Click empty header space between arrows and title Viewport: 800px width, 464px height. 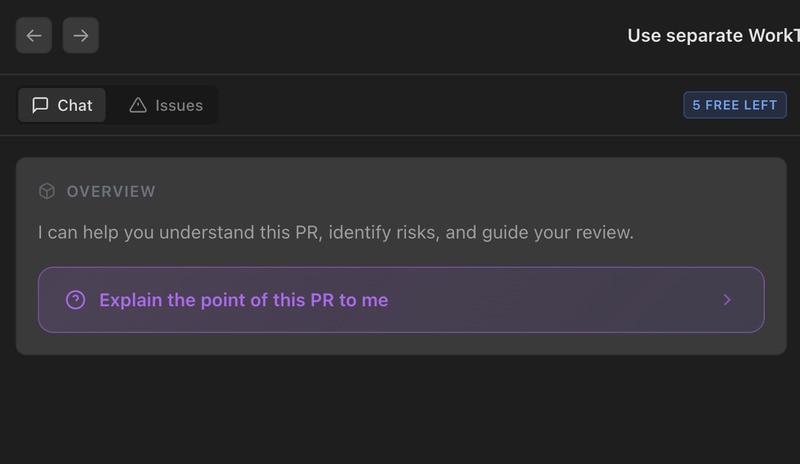click(360, 36)
